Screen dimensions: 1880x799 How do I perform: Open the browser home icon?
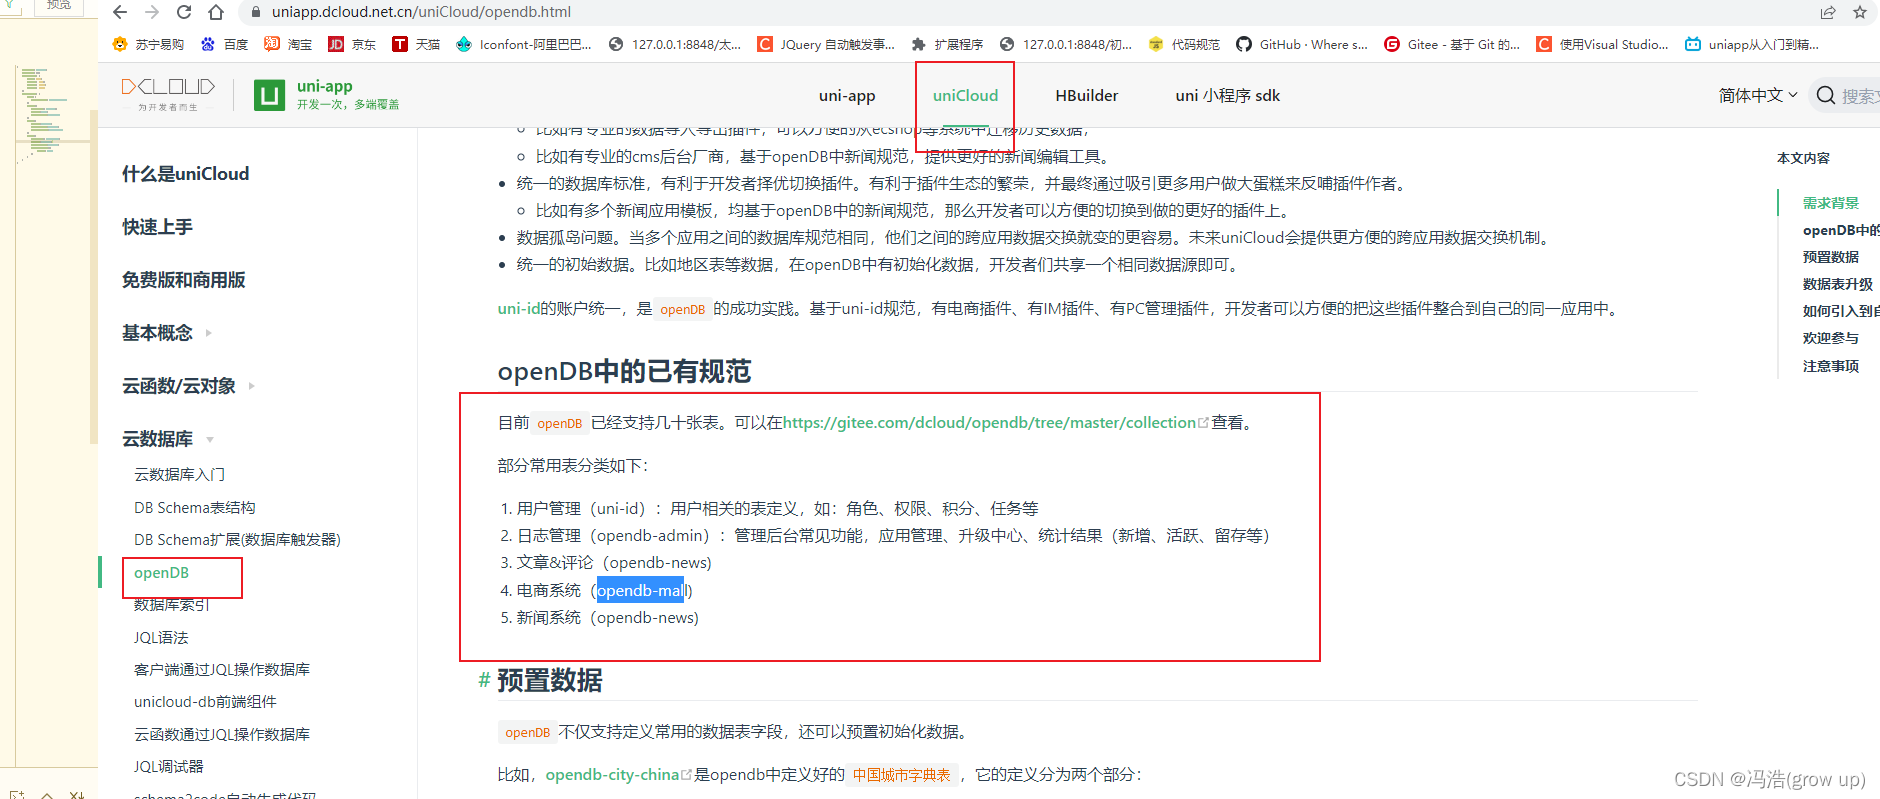coord(216,12)
